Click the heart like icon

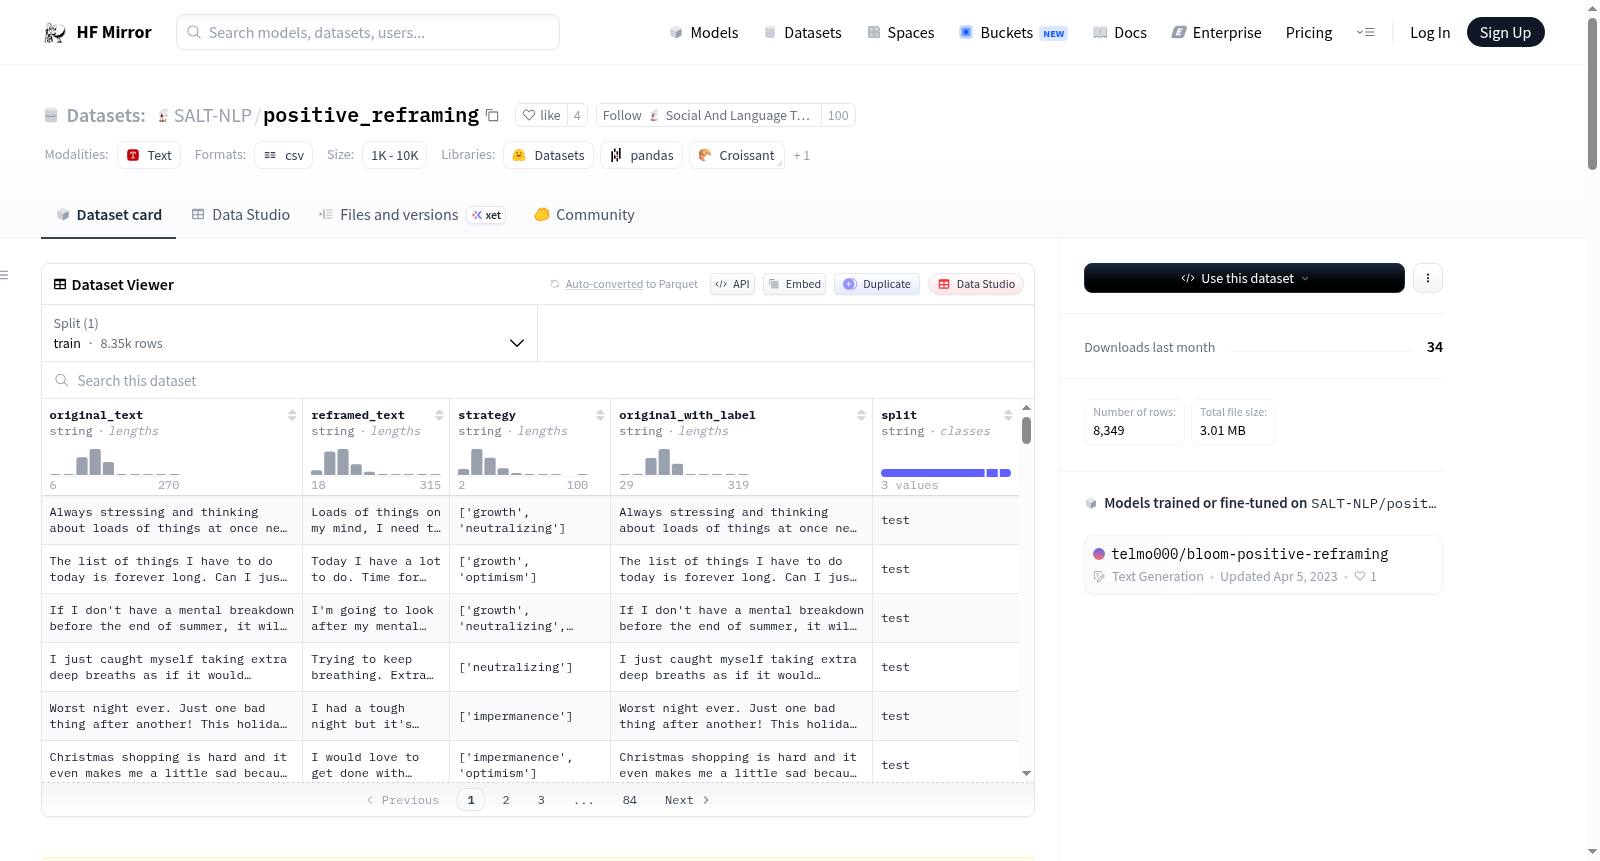point(529,115)
